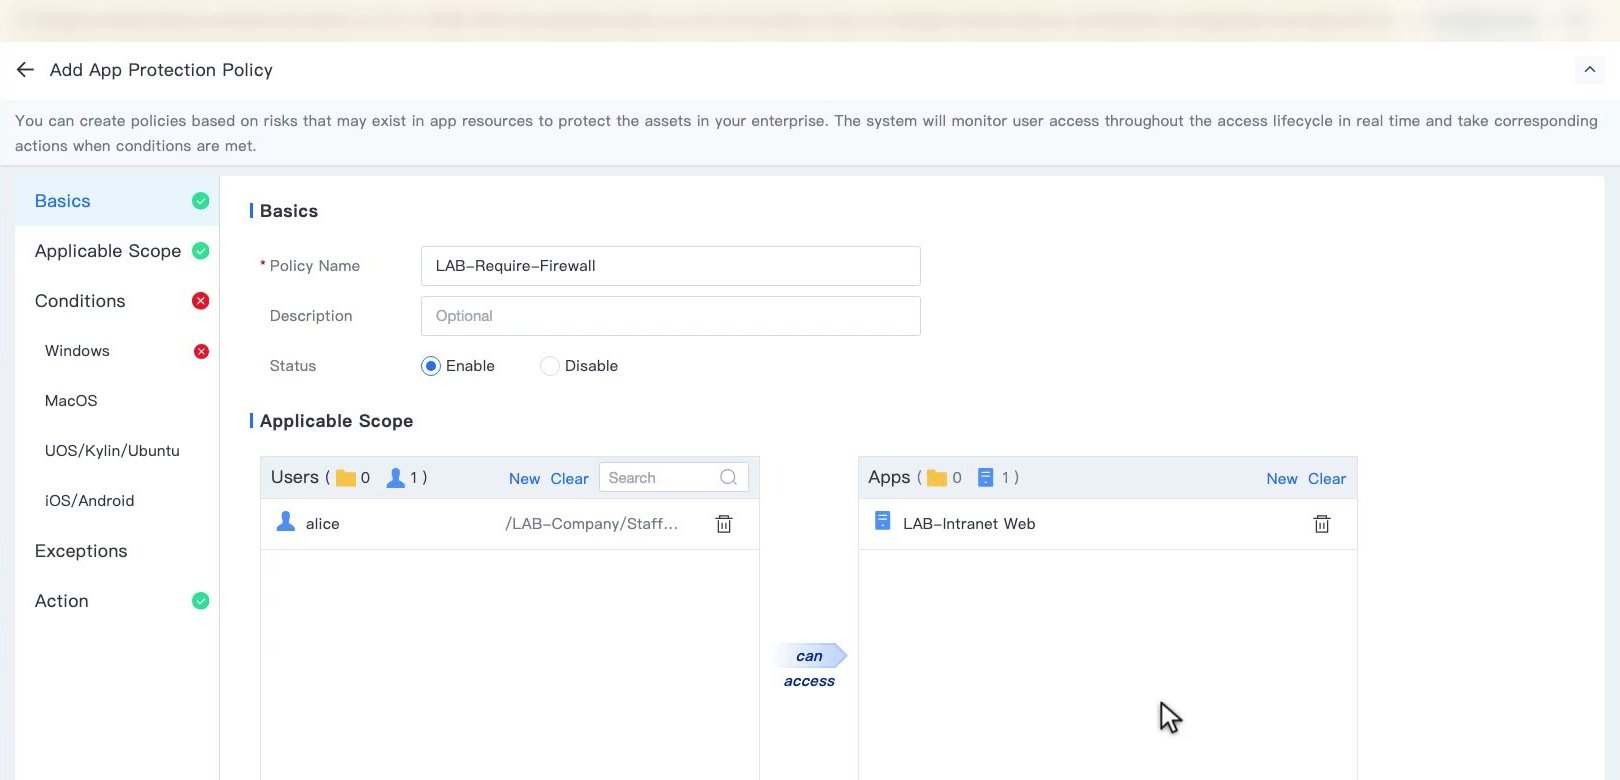Click the /LAB-Company/Staff... path text

pyautogui.click(x=592, y=524)
